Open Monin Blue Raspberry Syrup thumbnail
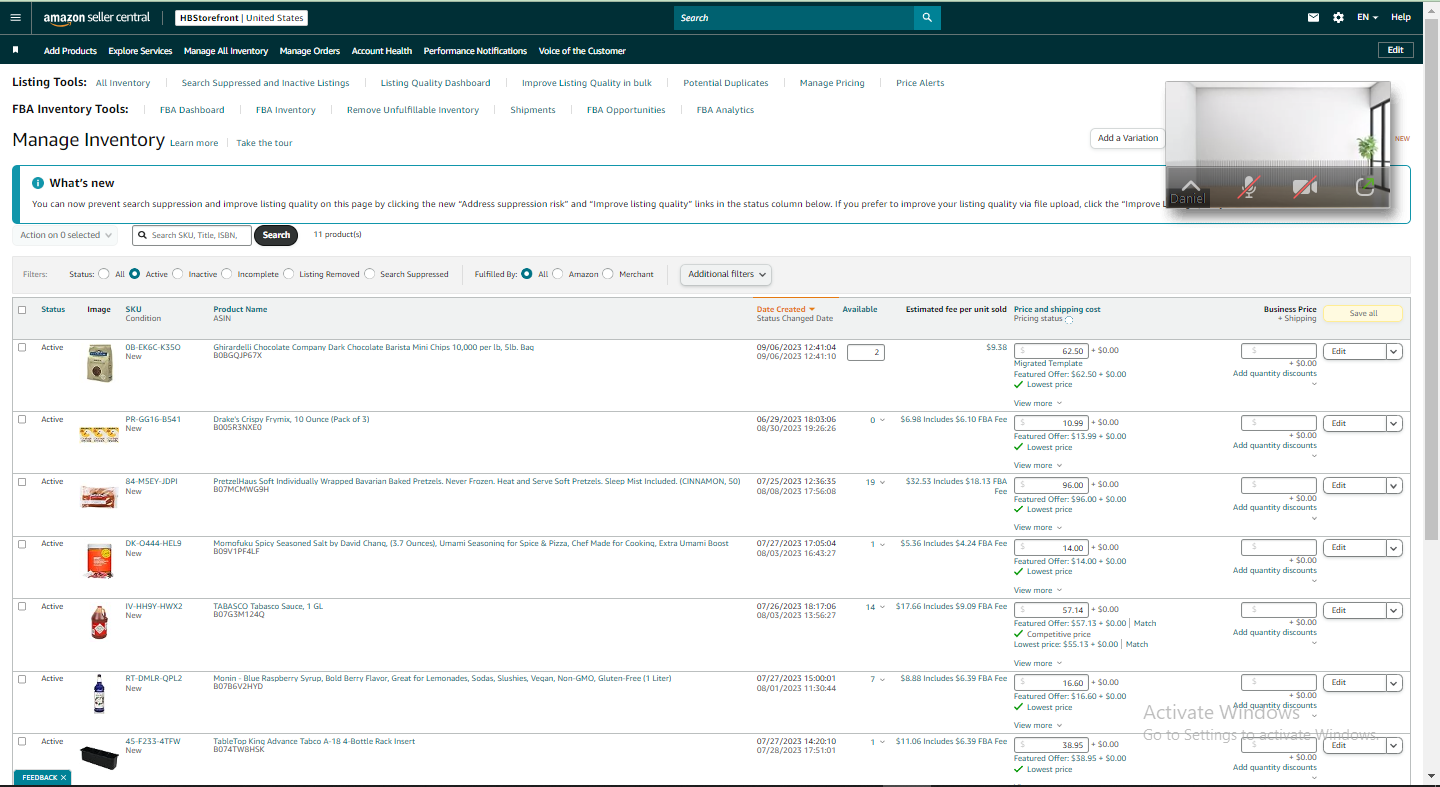1440x787 pixels. click(x=99, y=694)
